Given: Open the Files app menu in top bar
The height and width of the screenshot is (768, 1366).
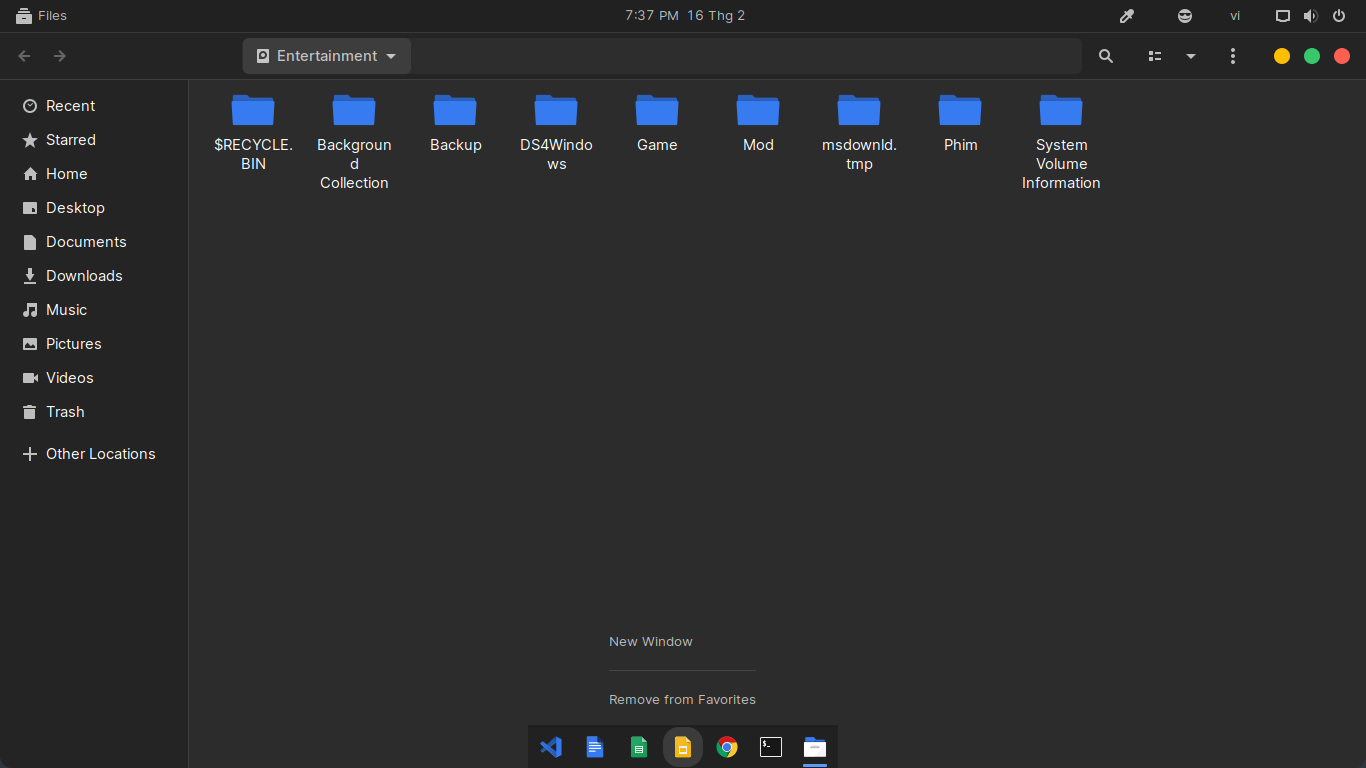Looking at the screenshot, I should tap(41, 16).
